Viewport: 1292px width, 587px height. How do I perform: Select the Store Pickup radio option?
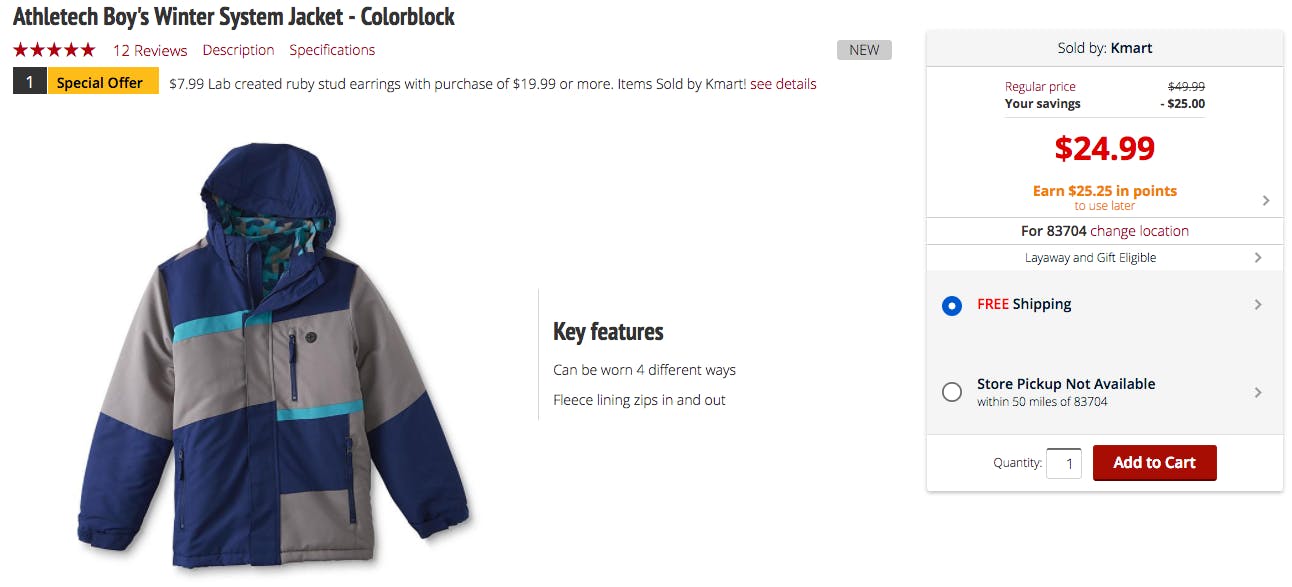click(x=952, y=393)
